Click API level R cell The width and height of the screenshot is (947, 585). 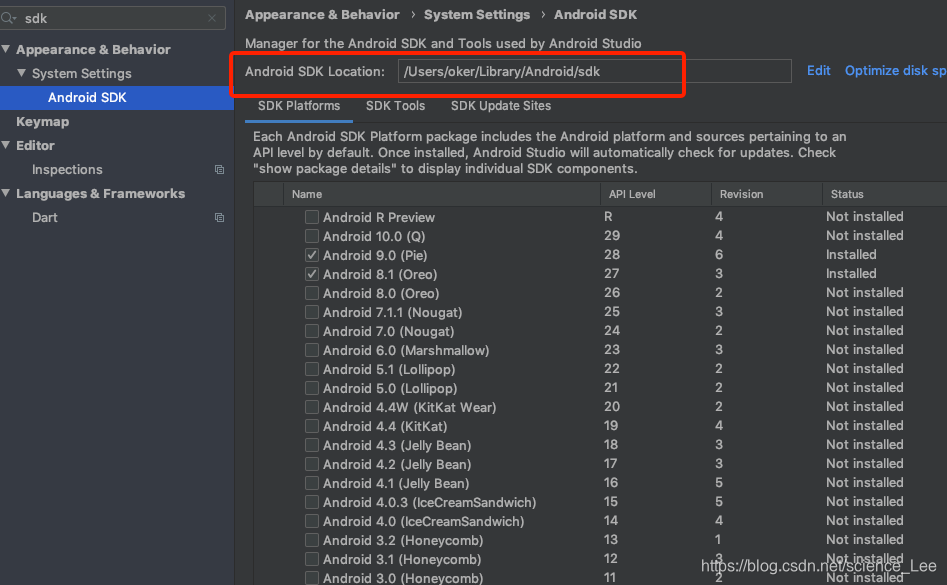608,216
